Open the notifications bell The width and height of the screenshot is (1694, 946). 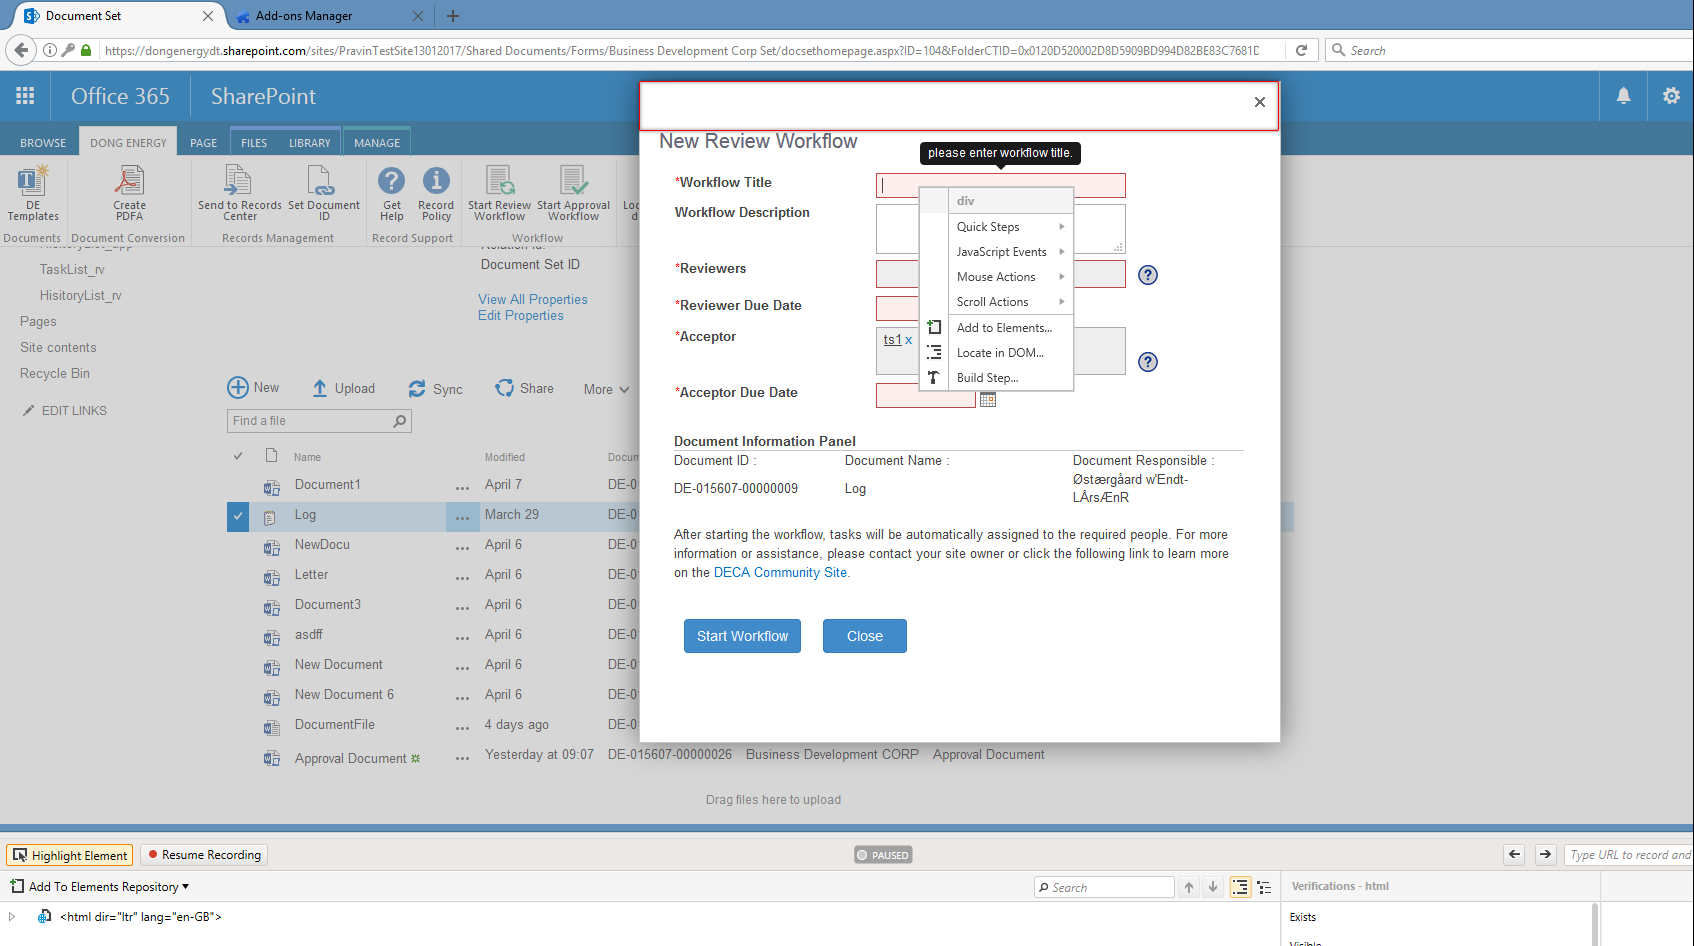click(x=1623, y=96)
